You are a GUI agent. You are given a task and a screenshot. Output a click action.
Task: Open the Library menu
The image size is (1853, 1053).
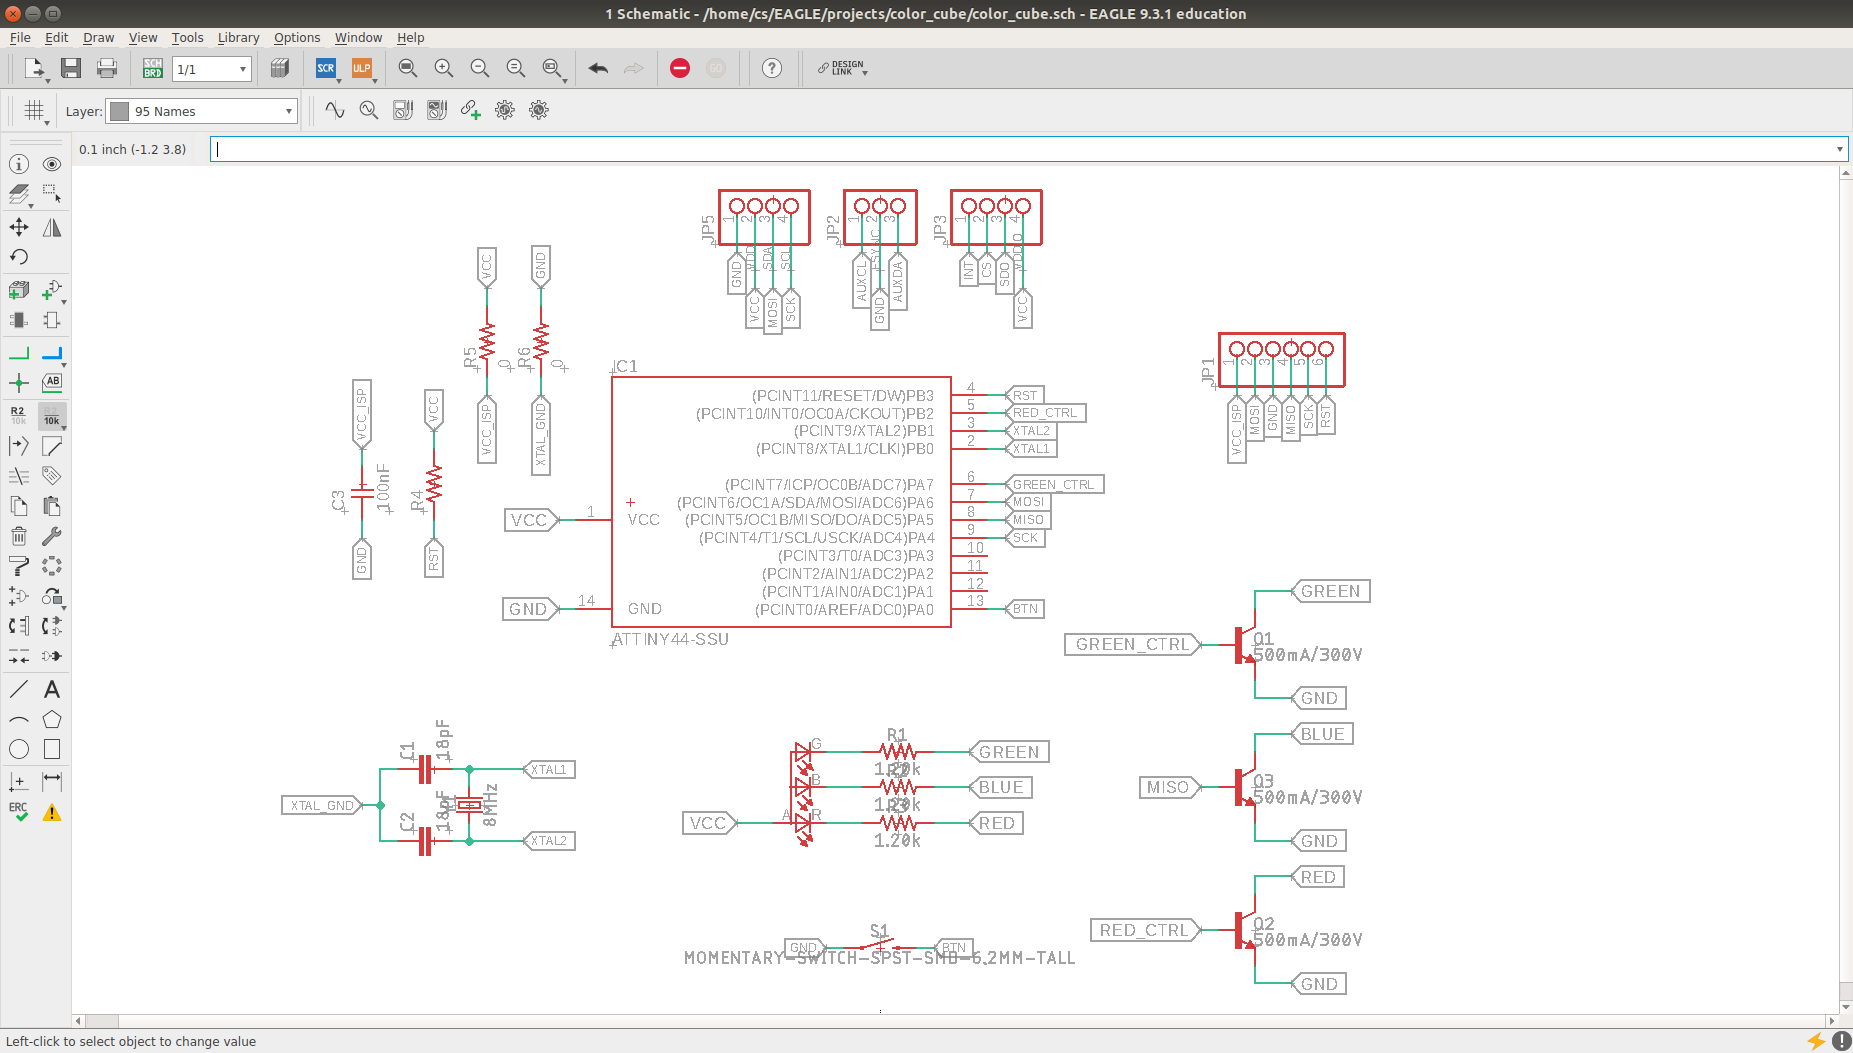pos(238,38)
